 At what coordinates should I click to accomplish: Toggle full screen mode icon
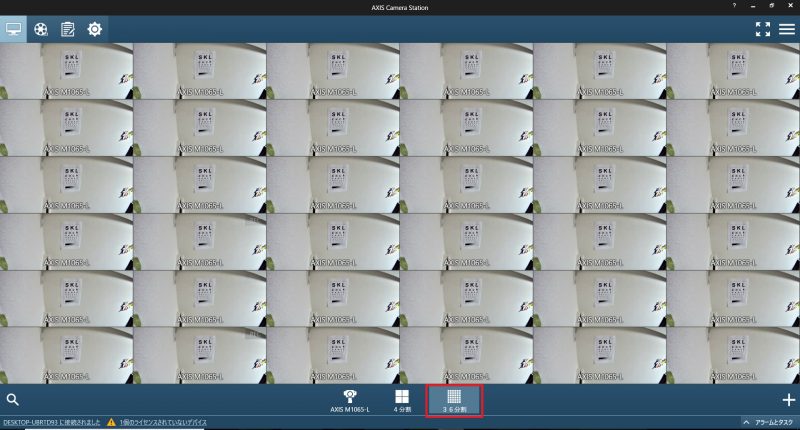pos(763,29)
